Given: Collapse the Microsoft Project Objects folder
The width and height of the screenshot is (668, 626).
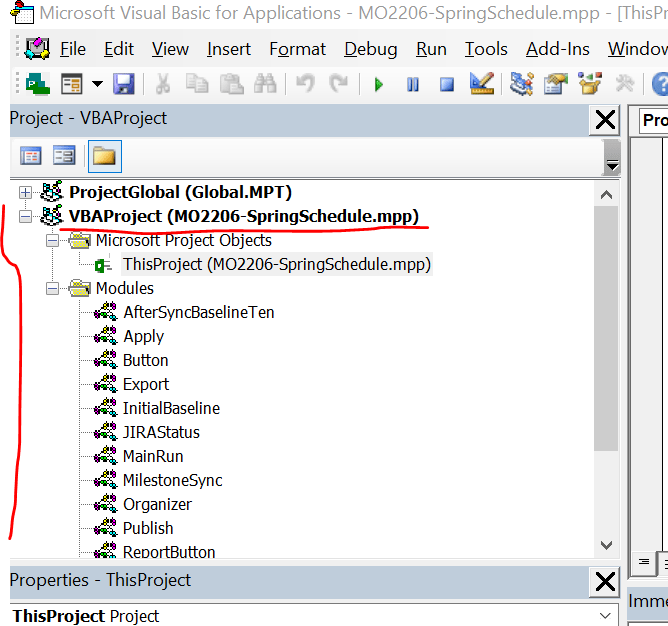Looking at the screenshot, I should coord(52,241).
